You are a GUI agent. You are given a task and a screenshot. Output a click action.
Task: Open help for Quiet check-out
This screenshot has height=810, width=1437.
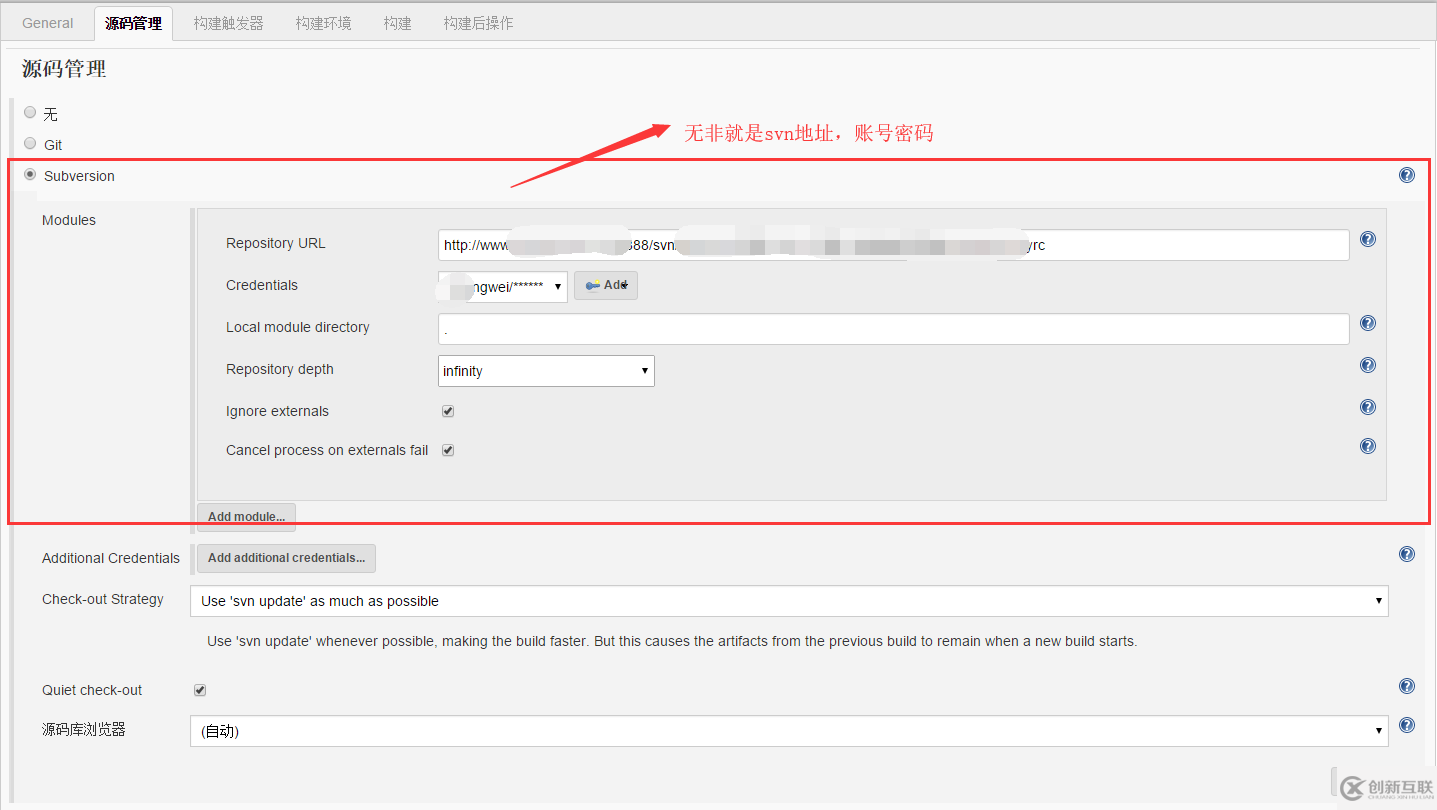click(x=1407, y=686)
